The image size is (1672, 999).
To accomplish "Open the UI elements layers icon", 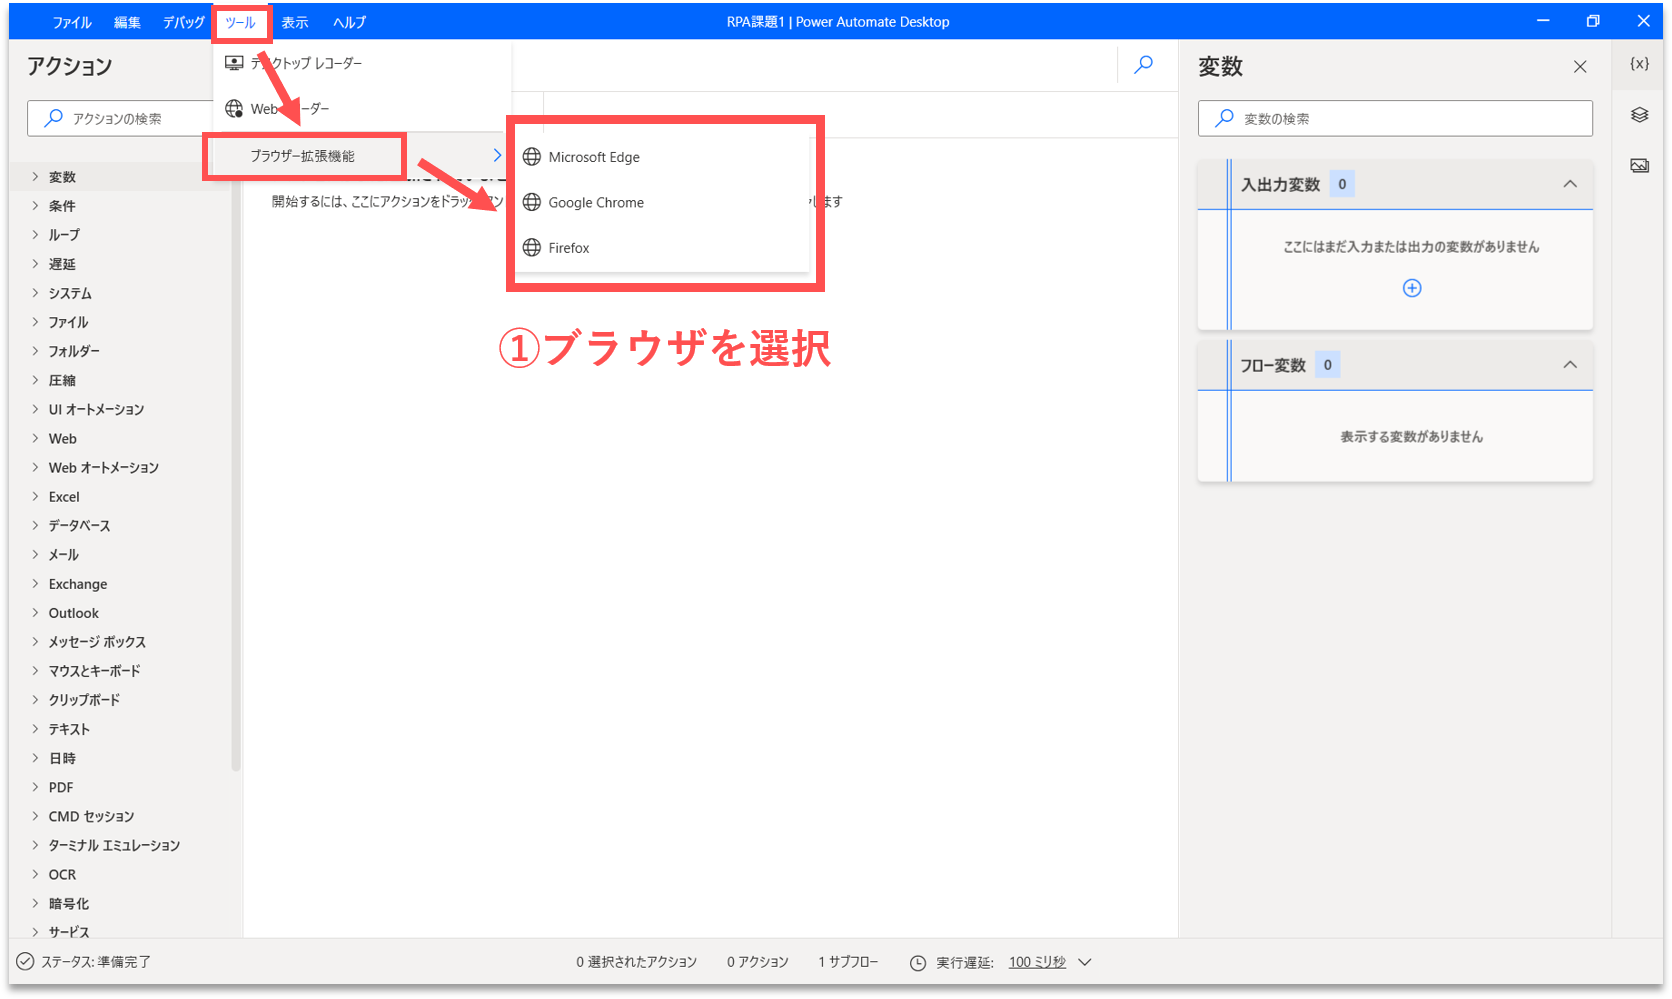I will pos(1639,115).
